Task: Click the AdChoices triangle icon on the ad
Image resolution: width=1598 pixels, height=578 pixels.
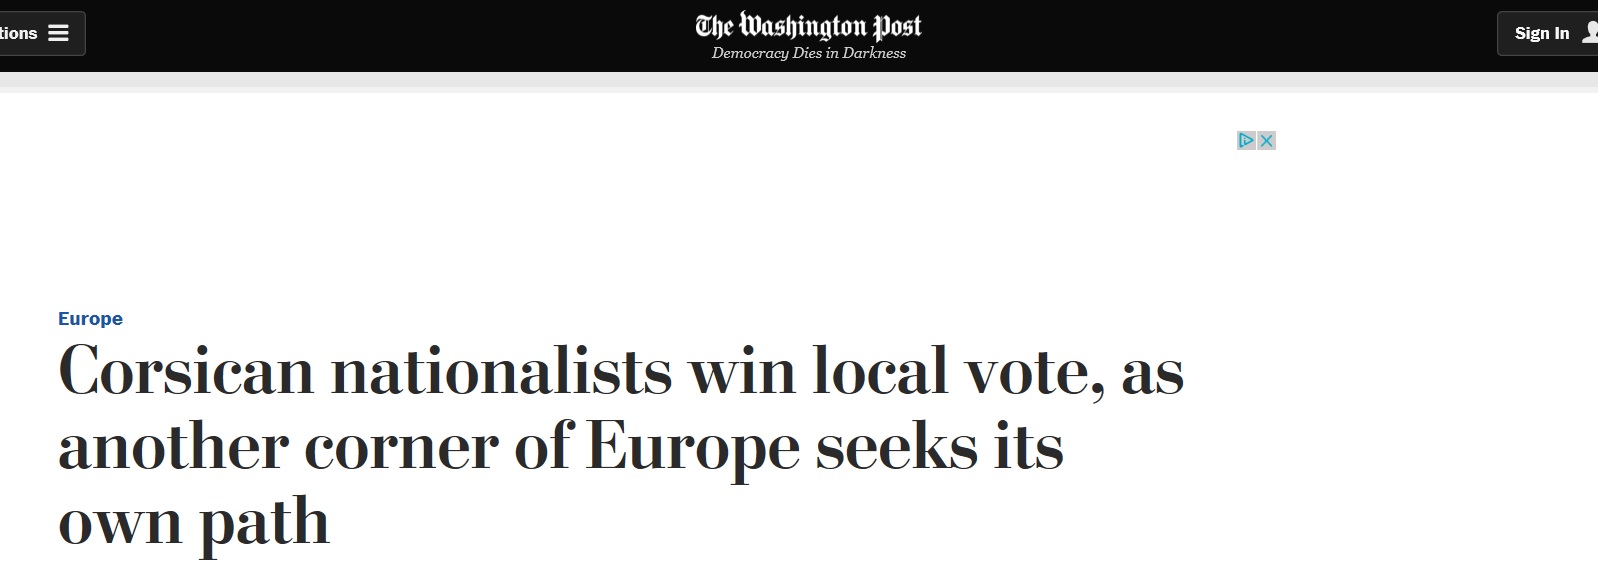Action: pos(1245,140)
